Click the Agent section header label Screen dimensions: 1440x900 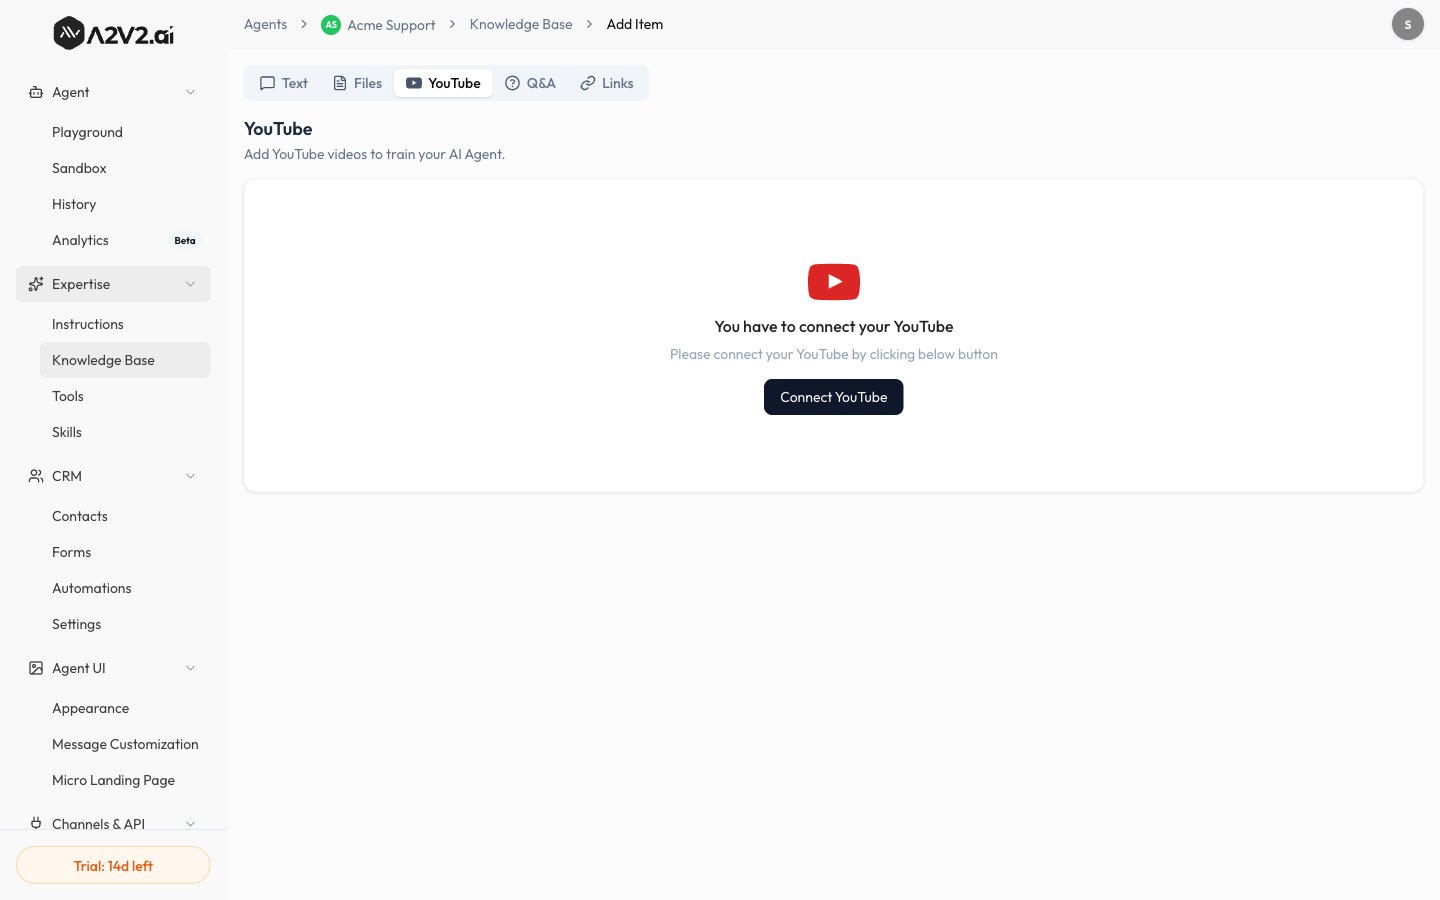click(70, 92)
